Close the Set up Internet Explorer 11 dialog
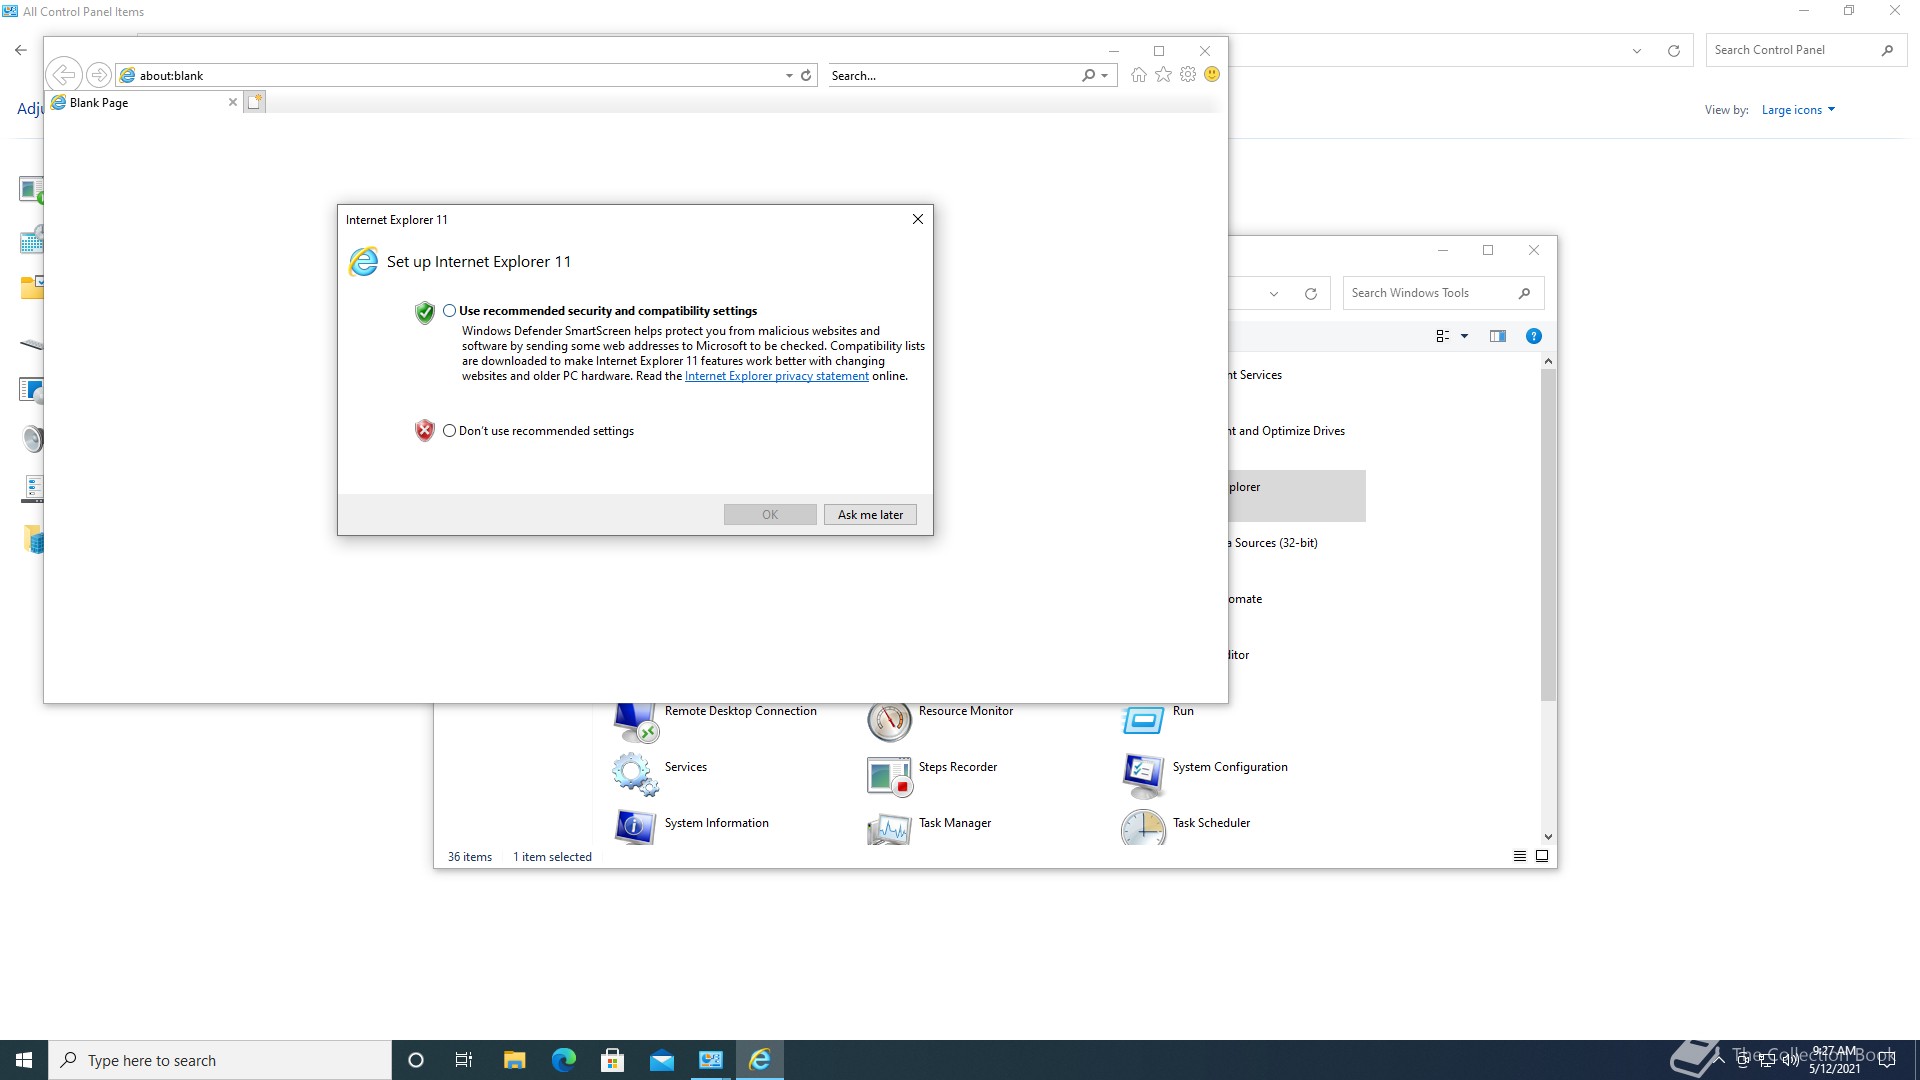This screenshot has width=1920, height=1080. coord(917,219)
